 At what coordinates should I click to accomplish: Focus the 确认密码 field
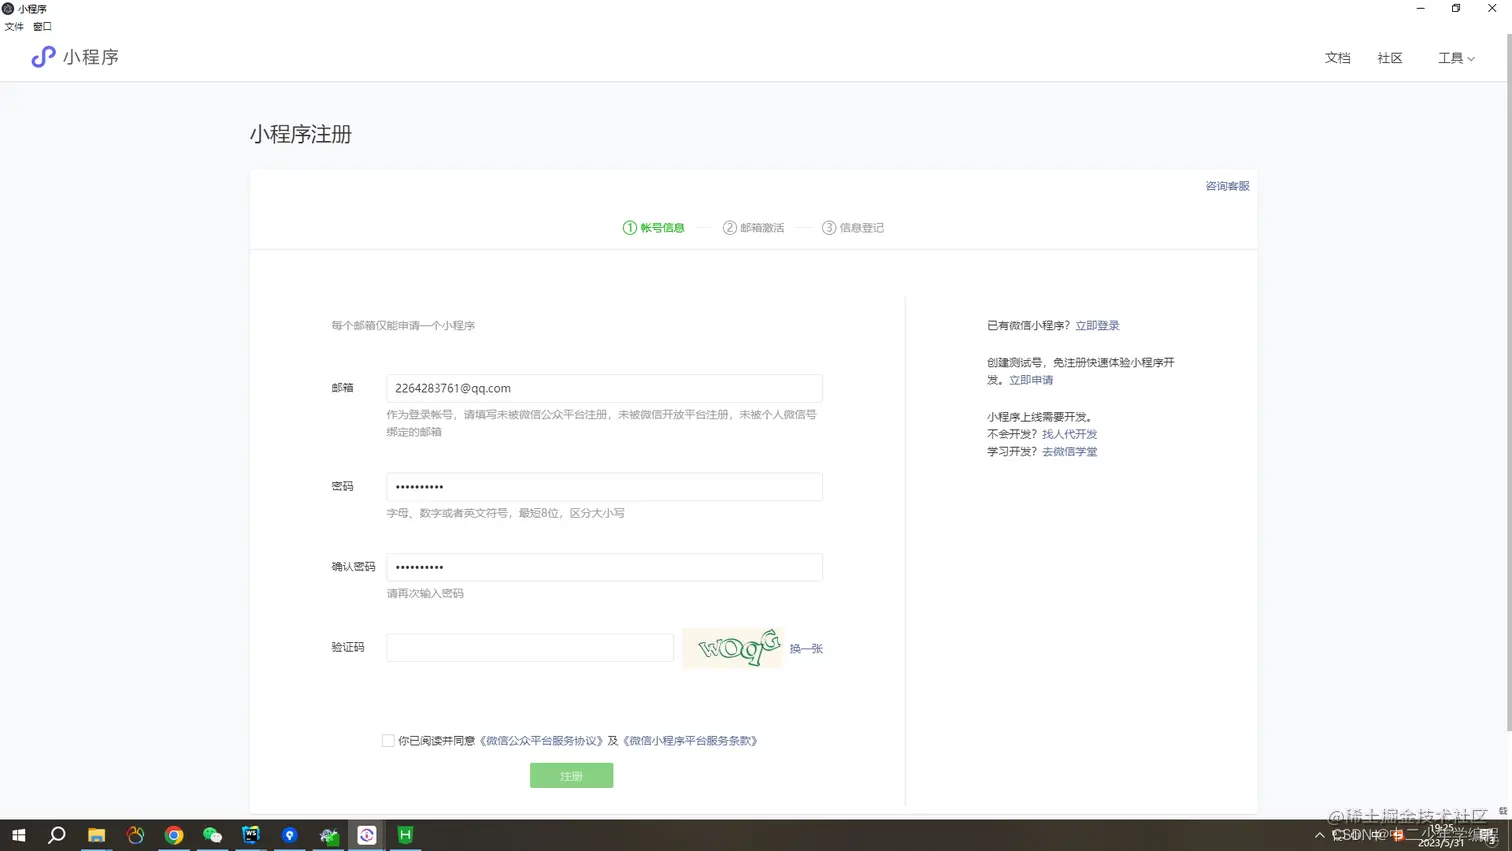click(604, 567)
